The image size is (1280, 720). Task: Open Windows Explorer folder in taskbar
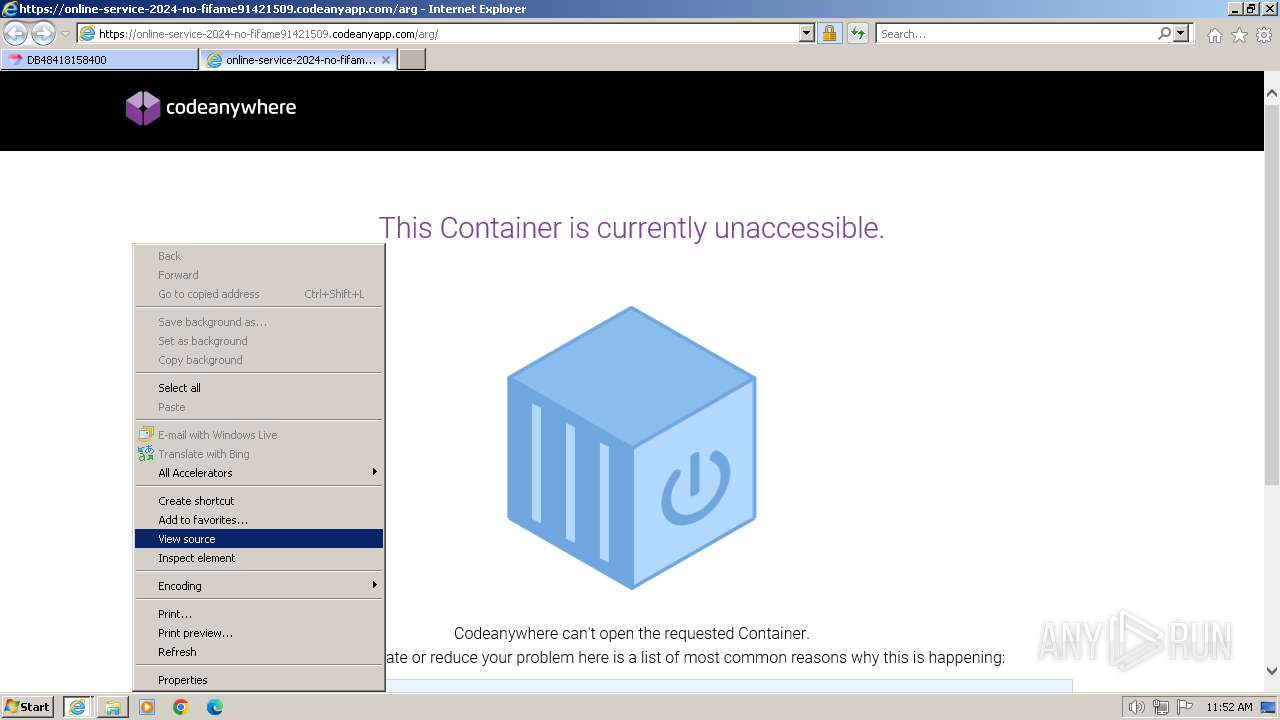(112, 707)
